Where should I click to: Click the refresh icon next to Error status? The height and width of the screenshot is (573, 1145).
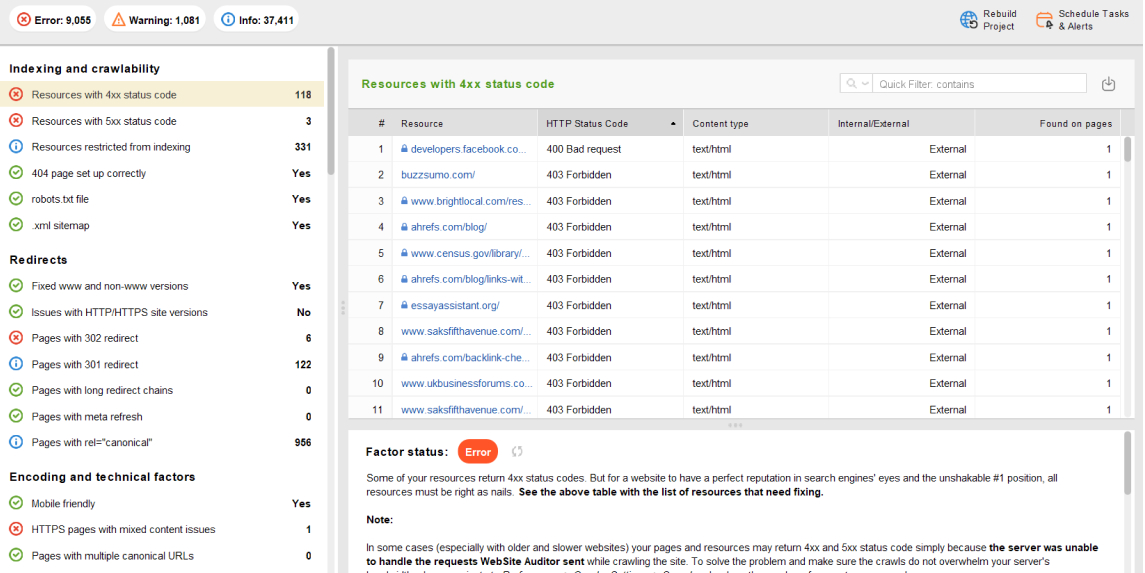tap(517, 452)
